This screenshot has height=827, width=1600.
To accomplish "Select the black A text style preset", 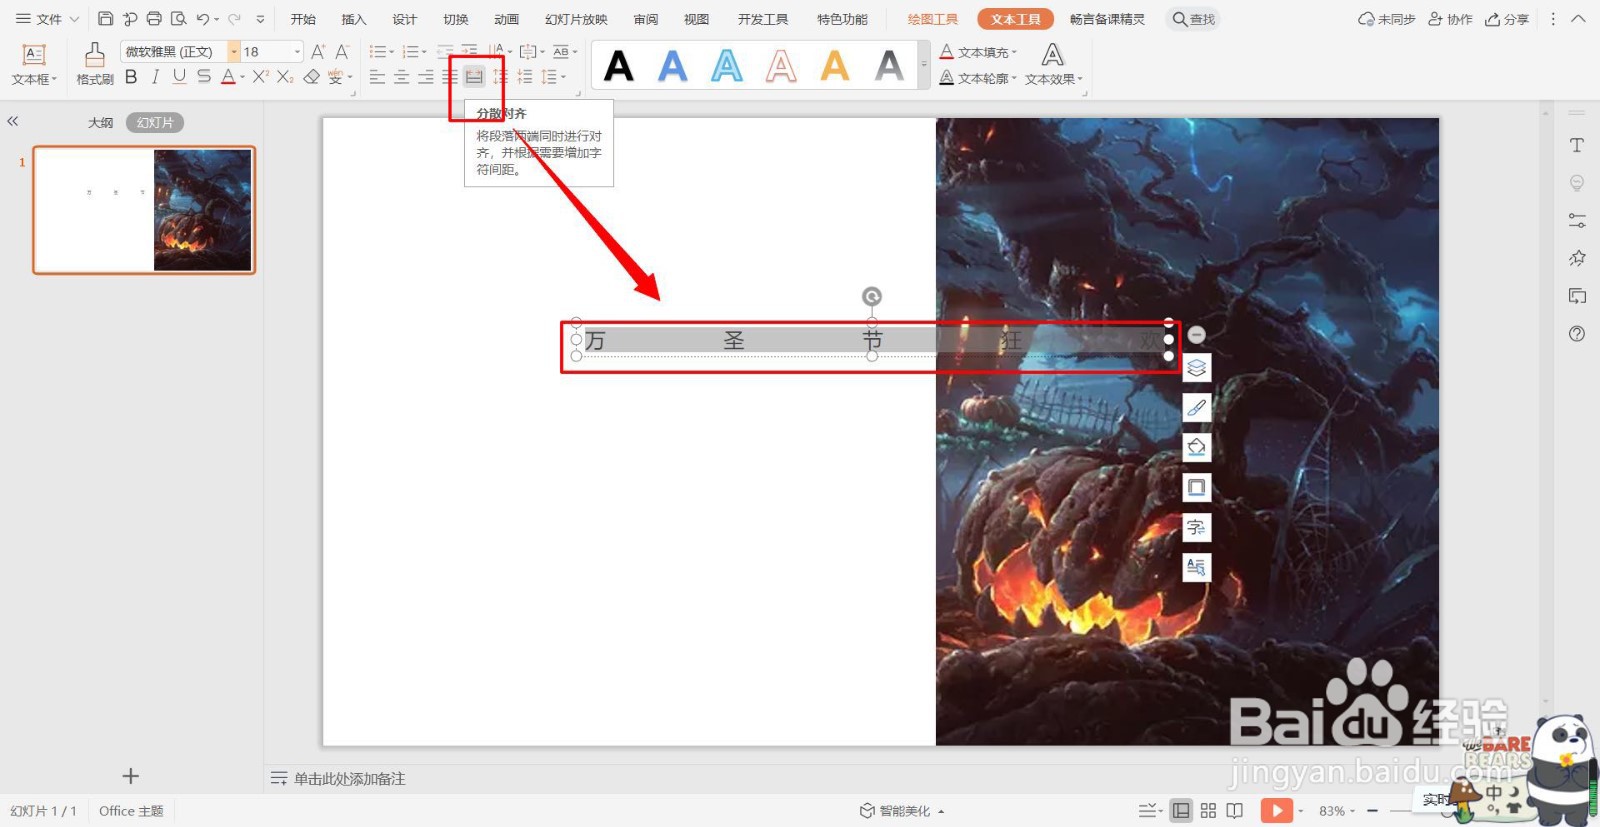I will (619, 66).
